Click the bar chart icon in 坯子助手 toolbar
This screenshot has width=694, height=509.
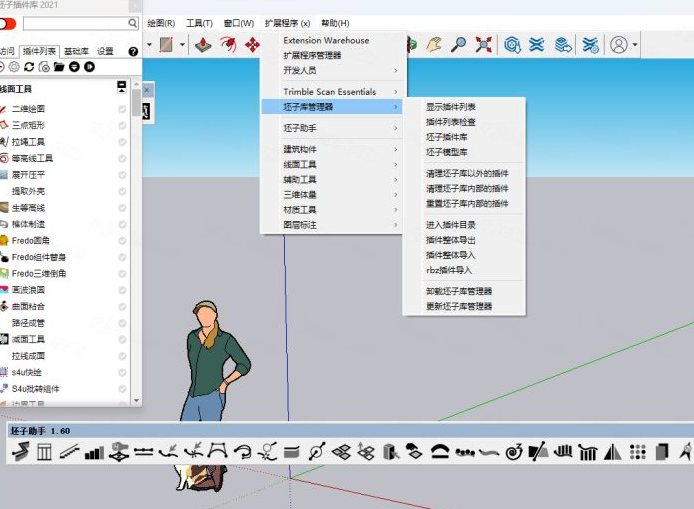coord(94,452)
